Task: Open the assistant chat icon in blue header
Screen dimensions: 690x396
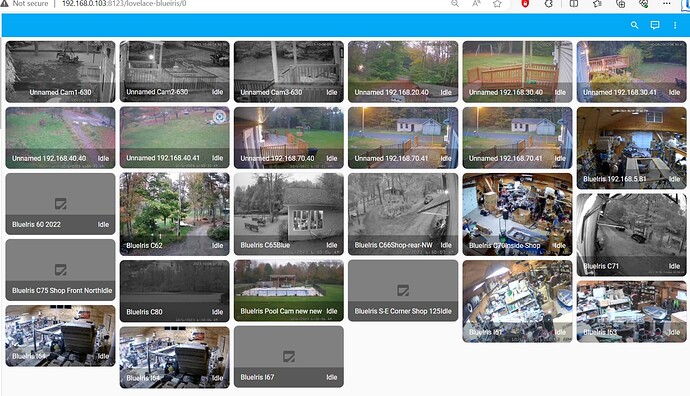Action: (655, 25)
